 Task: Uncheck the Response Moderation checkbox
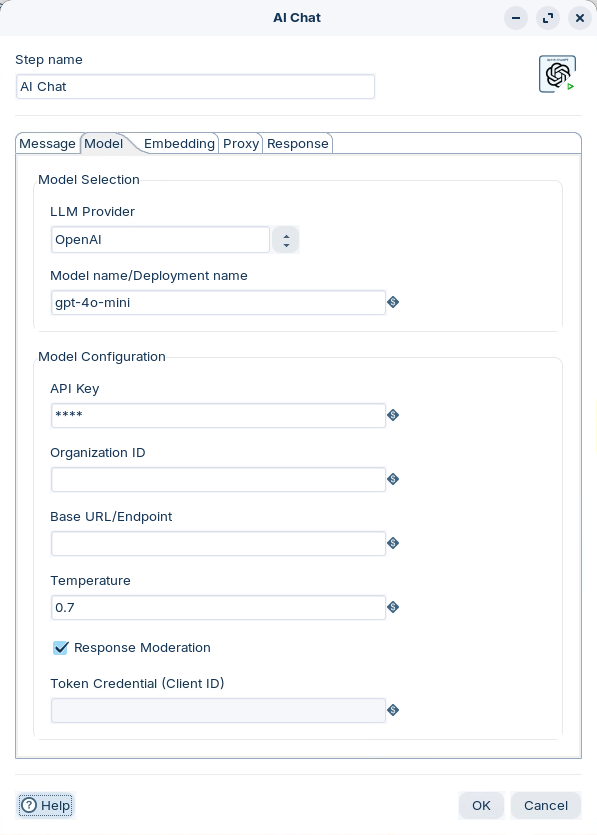pyautogui.click(x=61, y=648)
